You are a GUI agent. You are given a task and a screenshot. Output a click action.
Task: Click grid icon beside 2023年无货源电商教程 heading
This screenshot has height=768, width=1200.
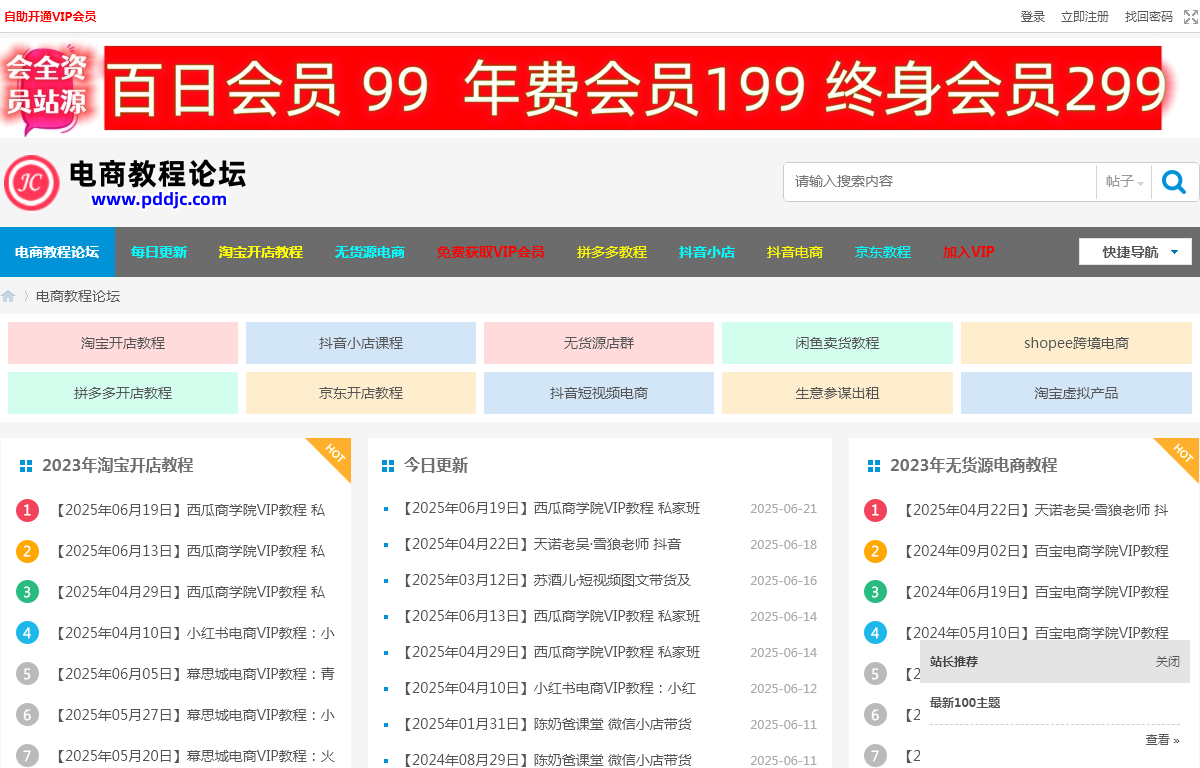pos(874,466)
